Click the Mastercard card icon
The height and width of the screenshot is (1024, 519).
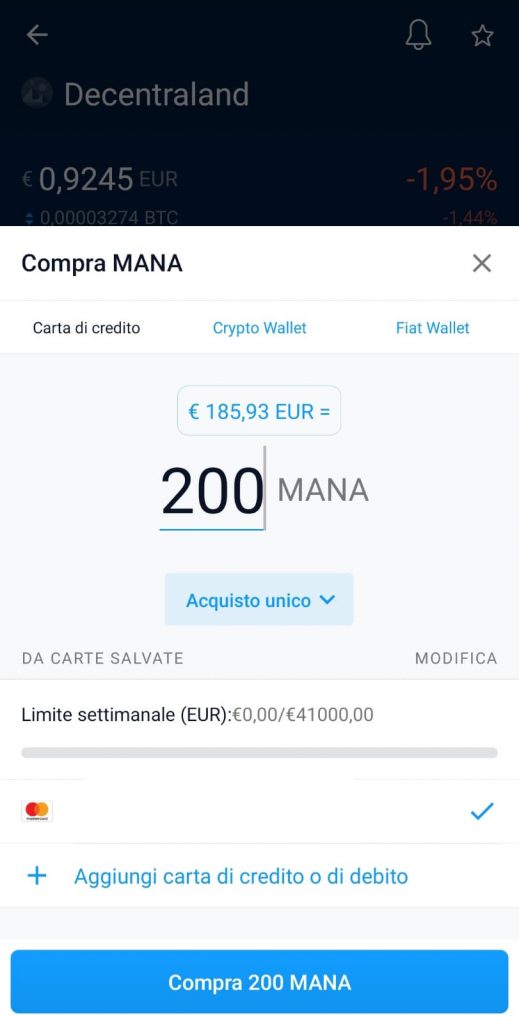(x=37, y=811)
